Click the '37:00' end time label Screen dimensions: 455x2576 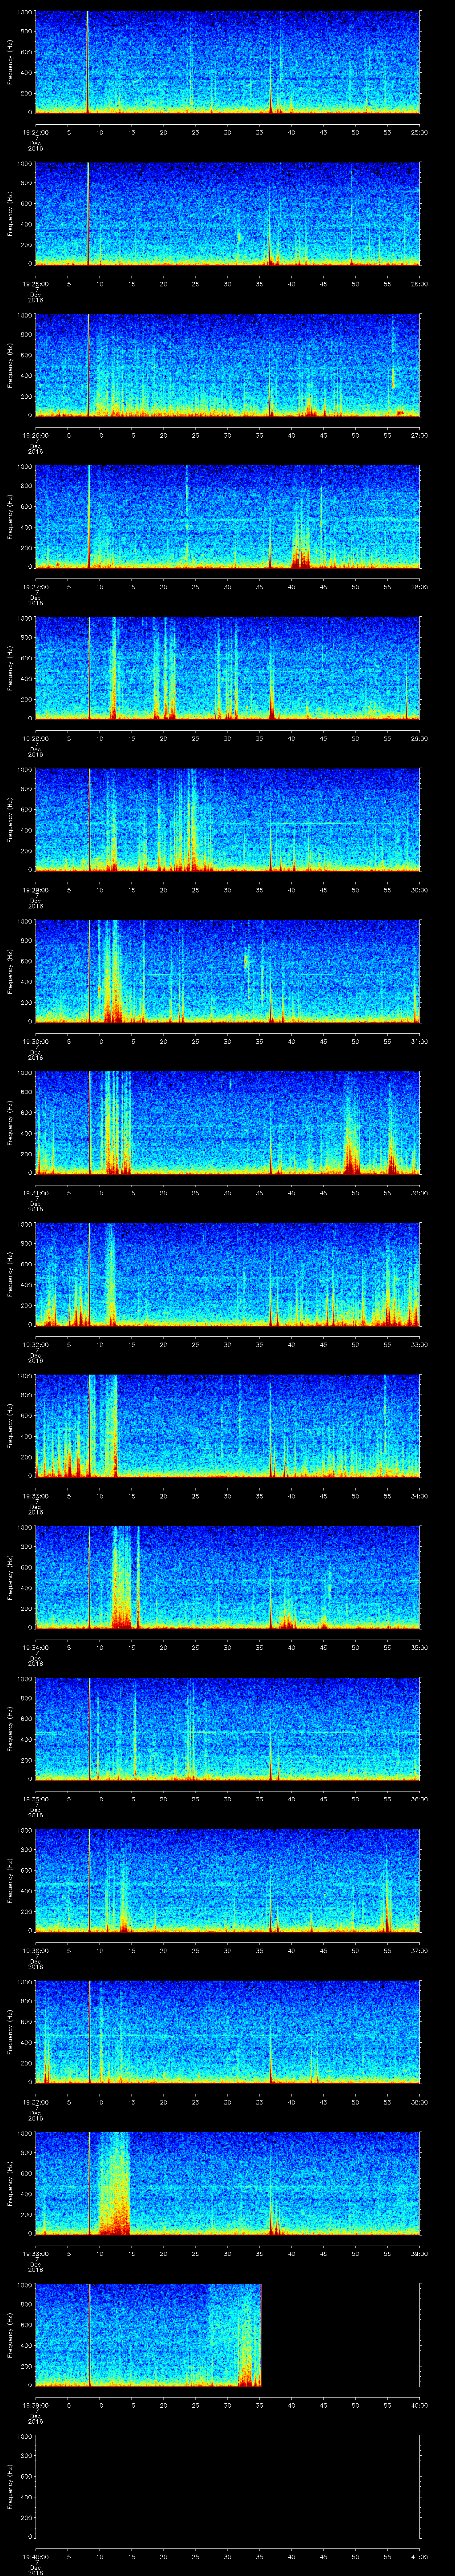[419, 1950]
